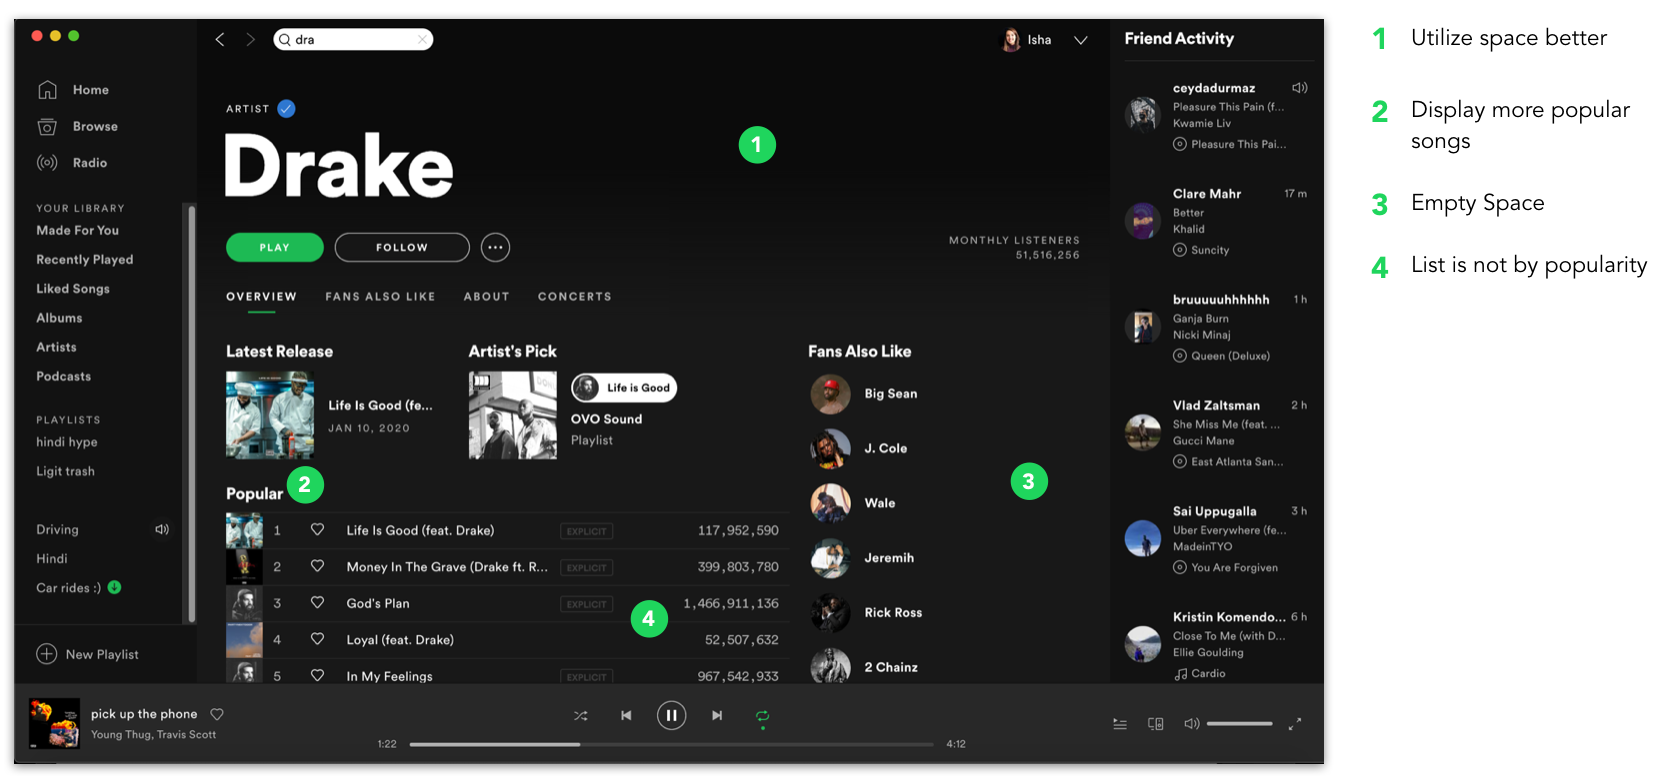Open the play queue
Viewport: 1674px width, 776px height.
(1120, 724)
